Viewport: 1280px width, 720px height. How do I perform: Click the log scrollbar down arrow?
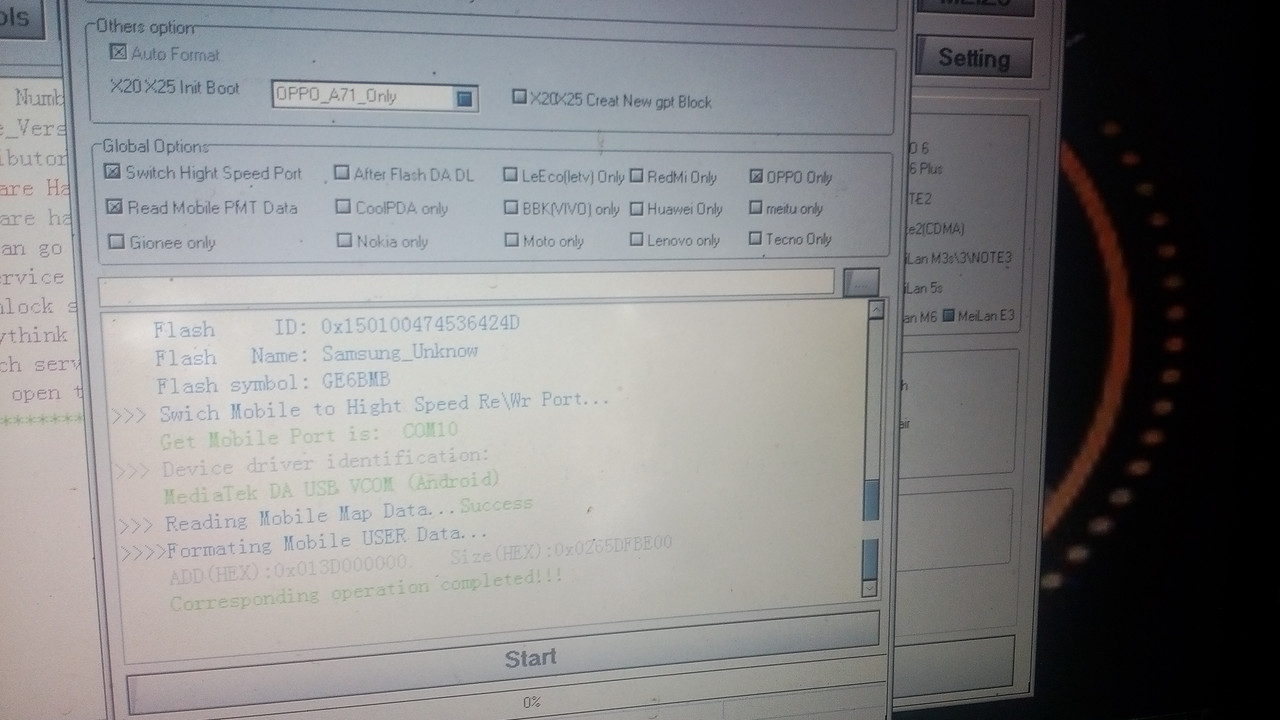(869, 589)
